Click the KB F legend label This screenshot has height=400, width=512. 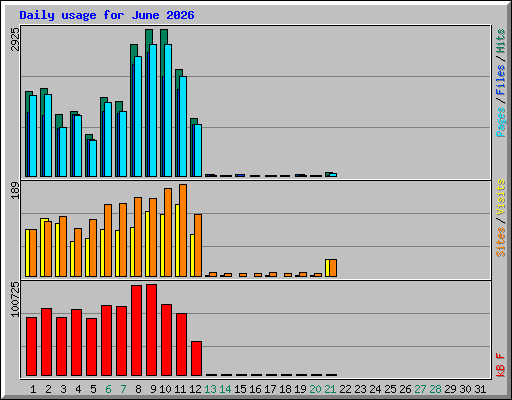coord(501,365)
